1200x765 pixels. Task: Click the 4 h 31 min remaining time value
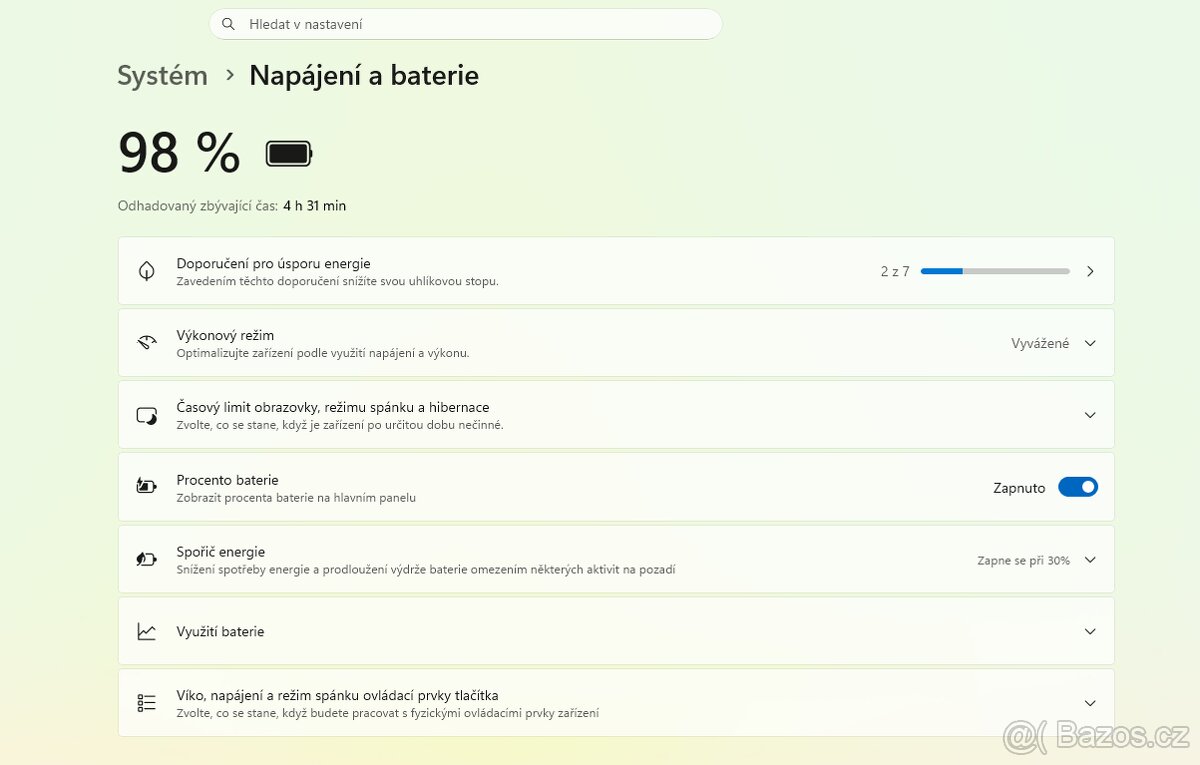(x=314, y=206)
